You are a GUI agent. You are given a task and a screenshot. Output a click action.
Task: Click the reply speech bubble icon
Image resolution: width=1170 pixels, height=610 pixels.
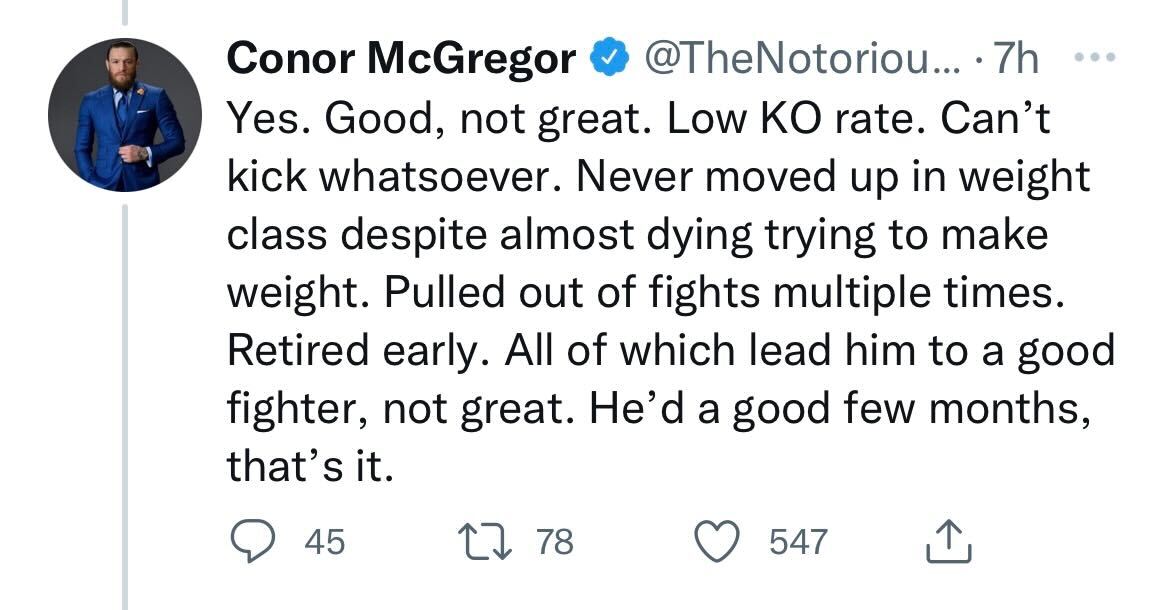[x=252, y=541]
